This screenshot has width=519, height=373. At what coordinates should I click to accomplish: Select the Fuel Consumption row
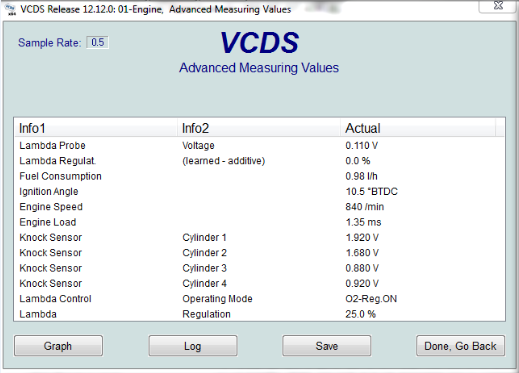(259, 176)
